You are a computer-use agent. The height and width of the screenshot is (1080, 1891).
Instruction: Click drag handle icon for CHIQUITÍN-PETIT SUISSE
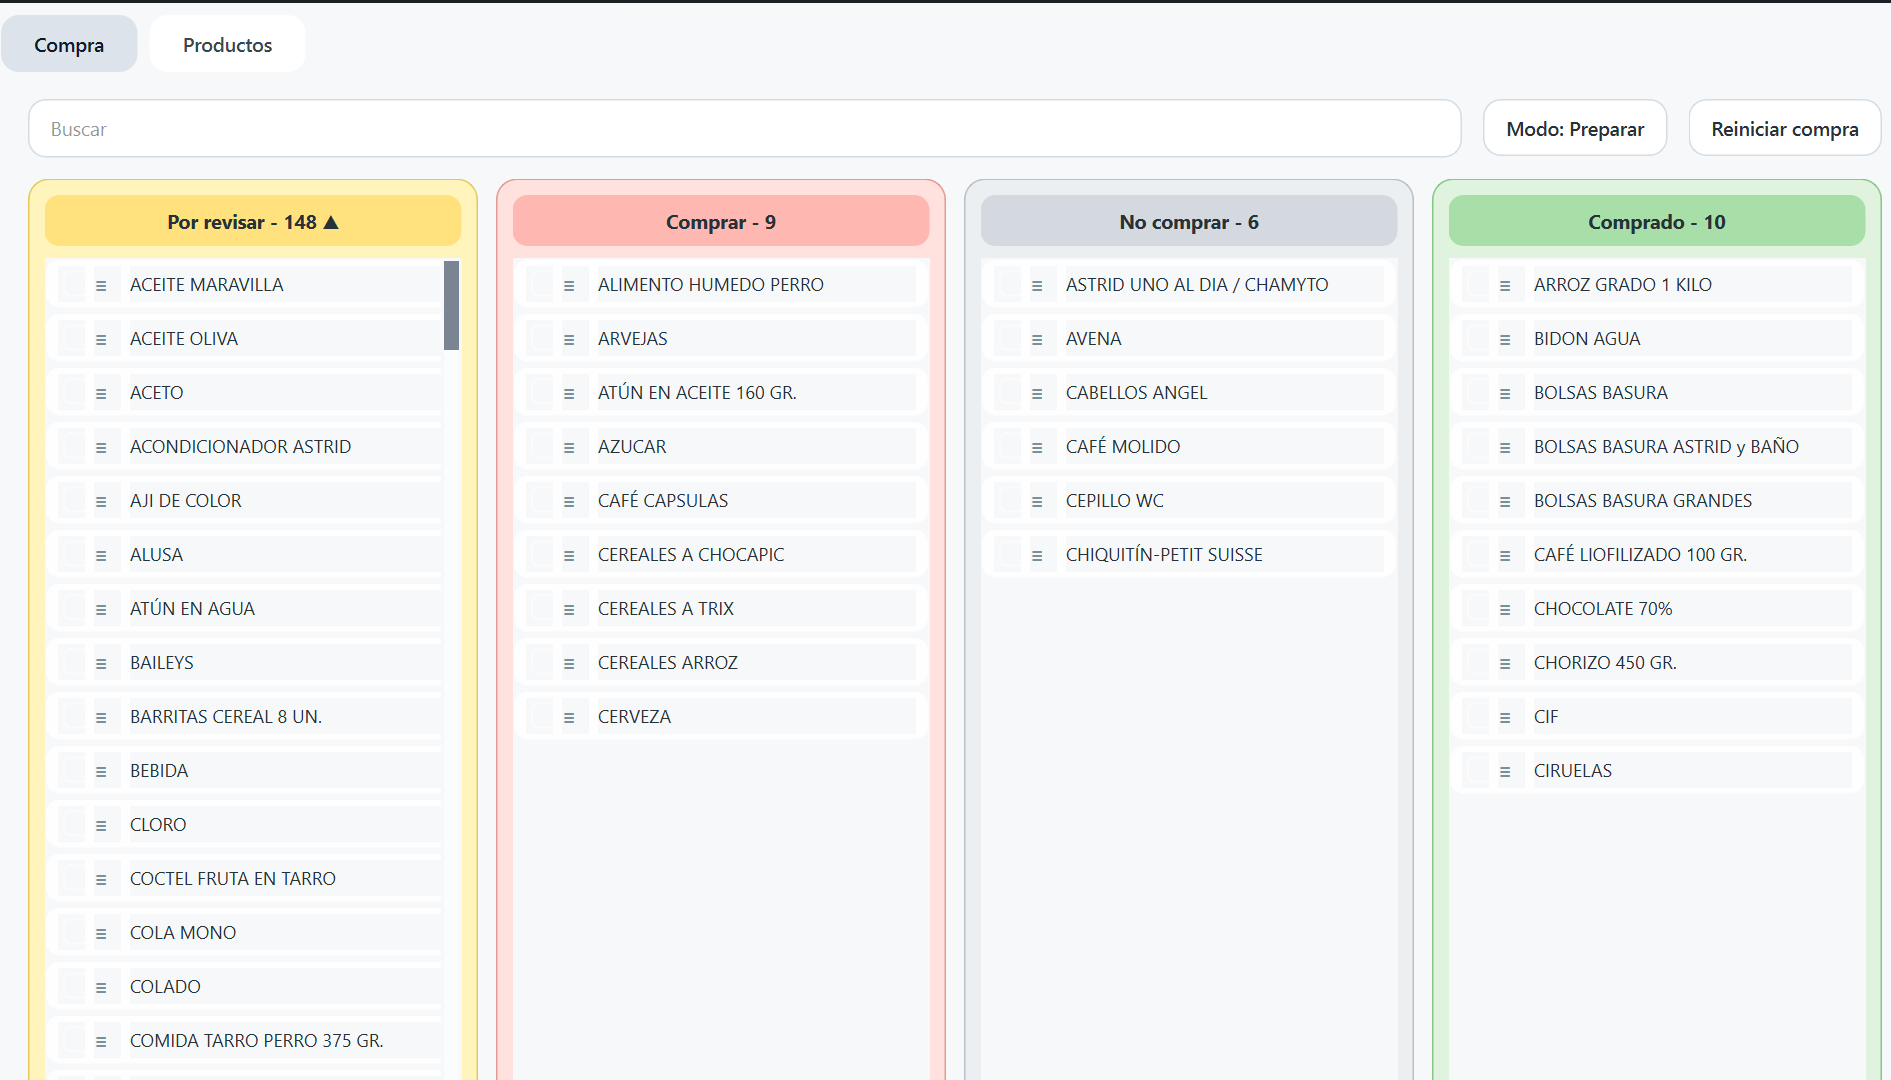pyautogui.click(x=1037, y=556)
